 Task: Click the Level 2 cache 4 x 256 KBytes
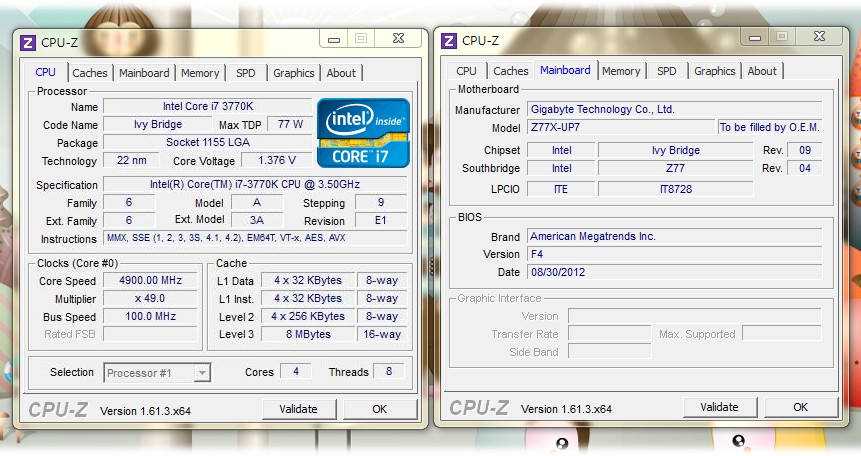coord(308,316)
